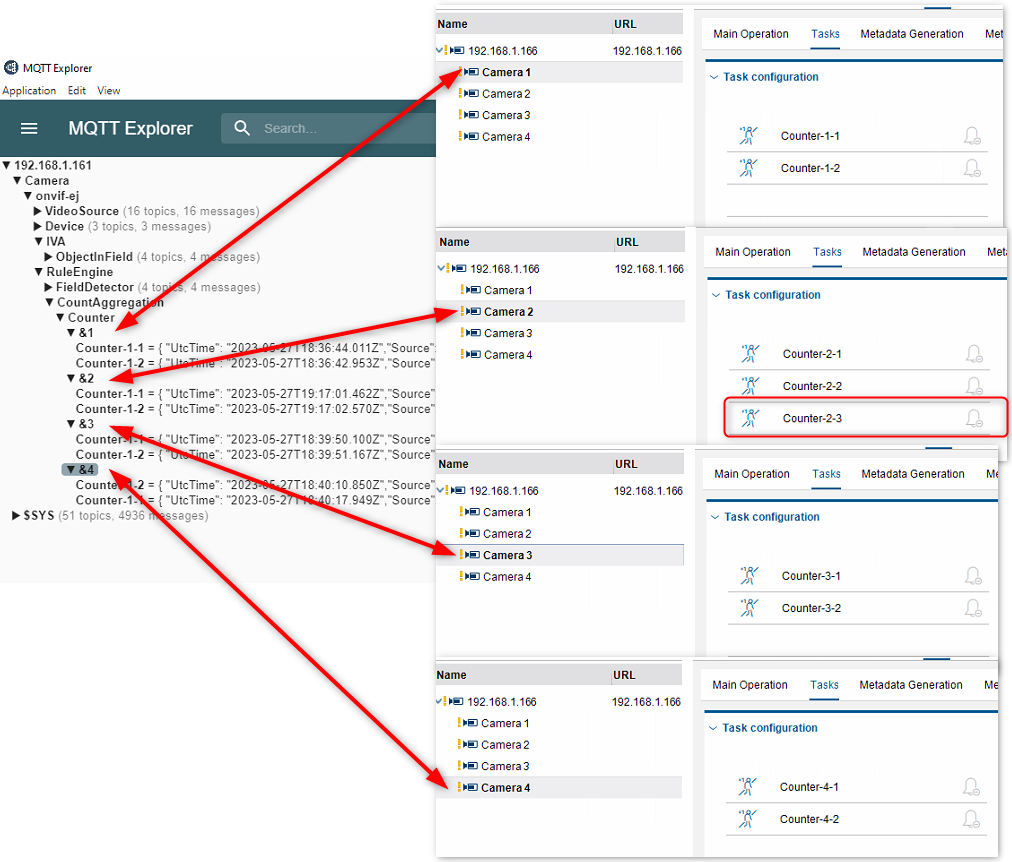The width and height of the screenshot is (1012, 862).
Task: Click the Camera 4 camera icon in bottom panel
Action: click(x=470, y=787)
